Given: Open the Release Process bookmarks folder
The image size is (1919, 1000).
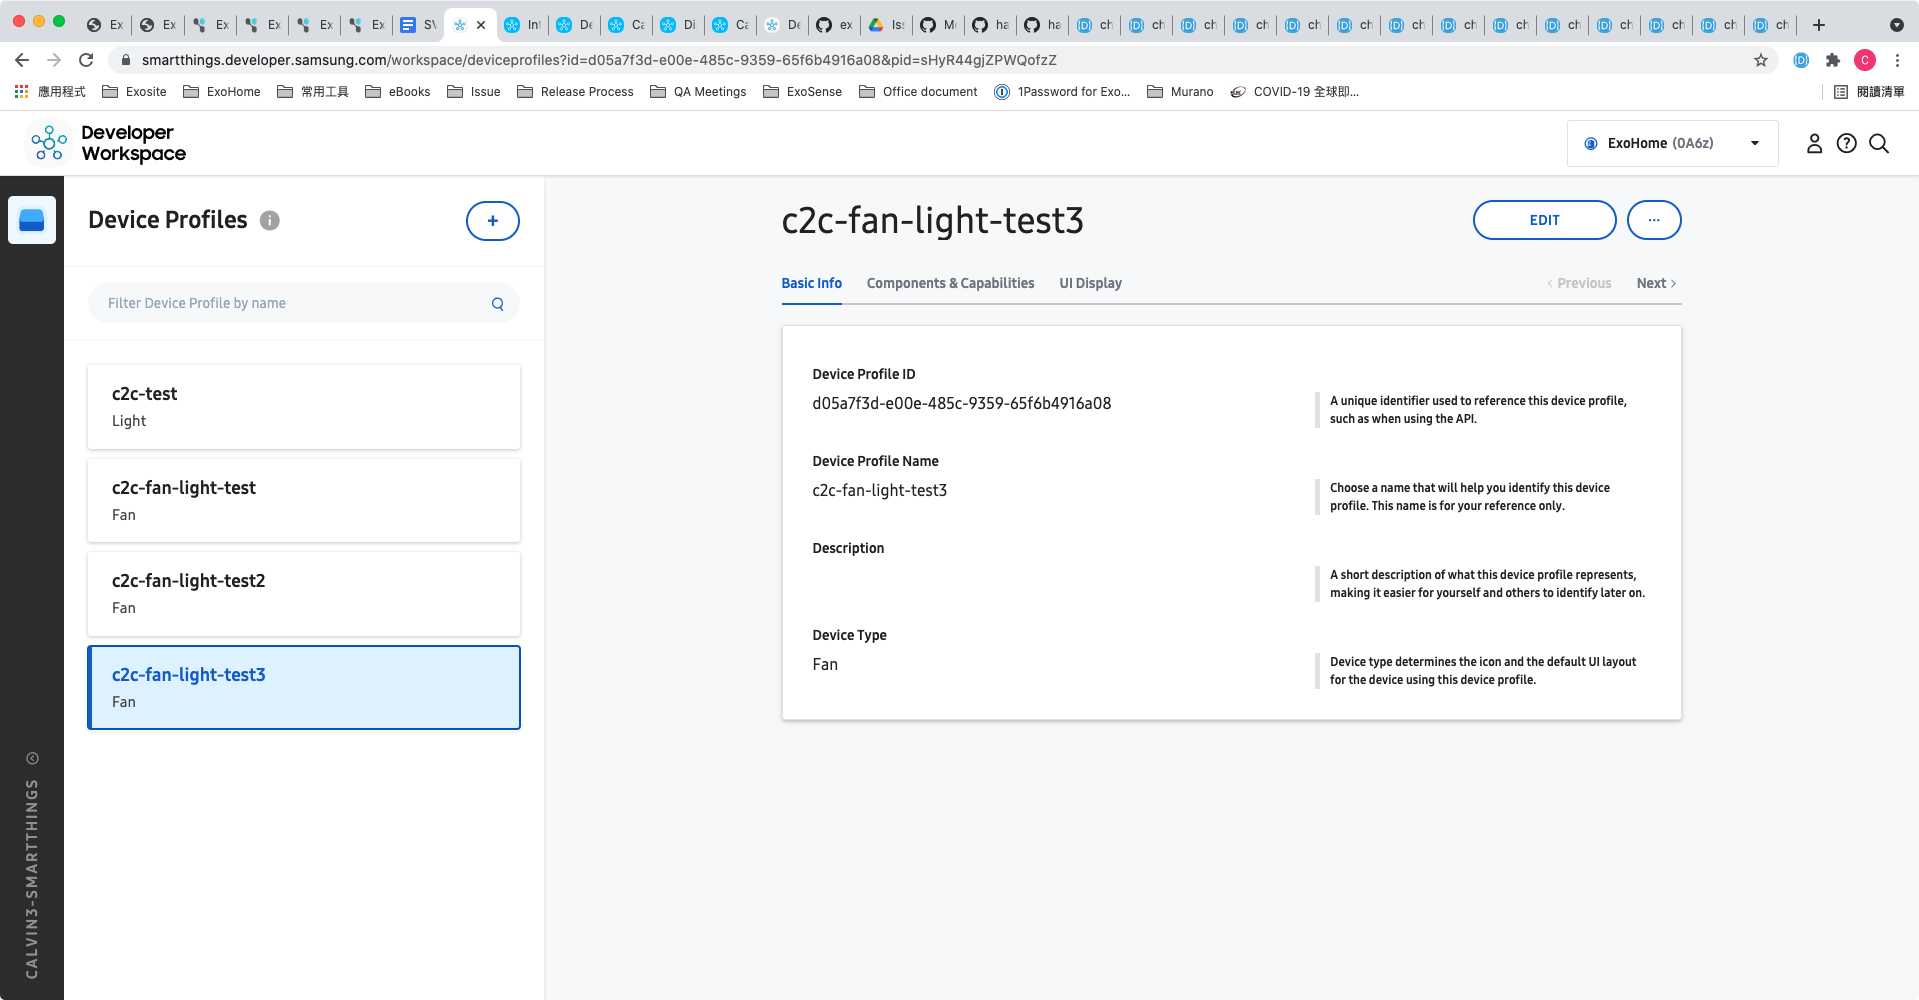Looking at the screenshot, I should coord(575,92).
